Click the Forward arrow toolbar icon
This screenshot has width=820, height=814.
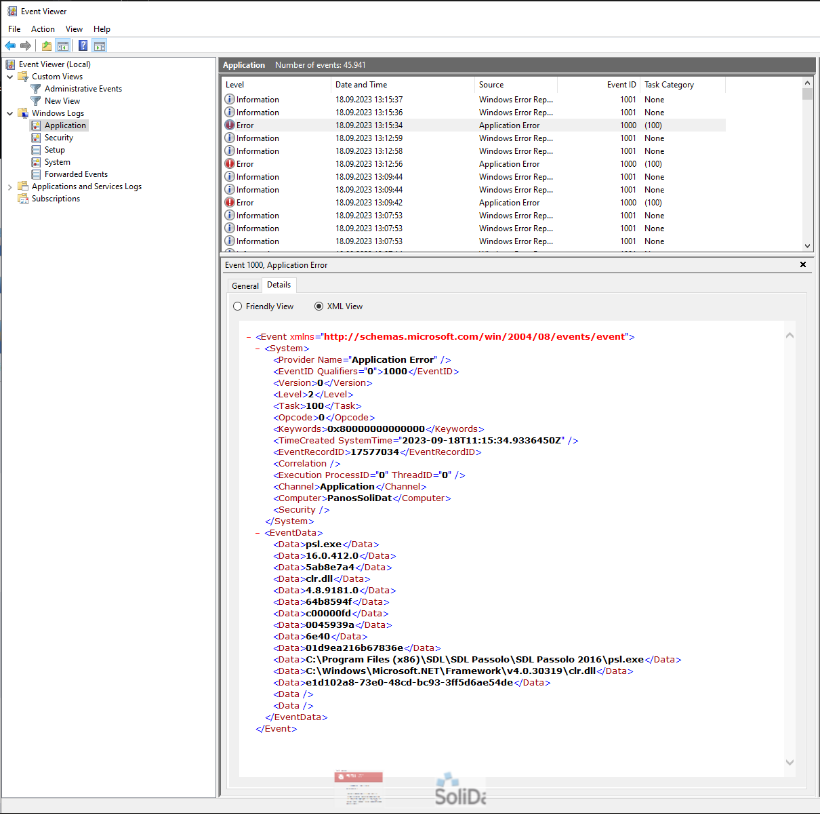pyautogui.click(x=25, y=46)
